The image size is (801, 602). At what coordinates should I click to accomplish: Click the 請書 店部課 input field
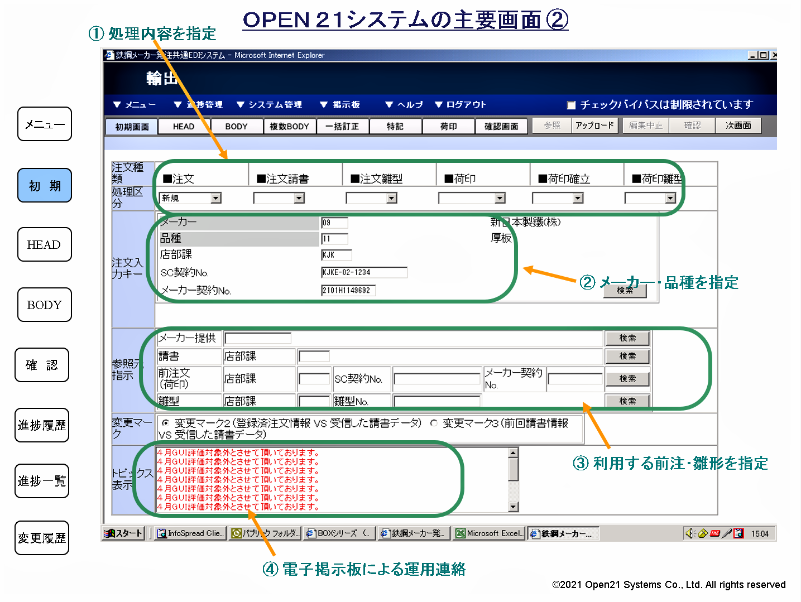(314, 356)
